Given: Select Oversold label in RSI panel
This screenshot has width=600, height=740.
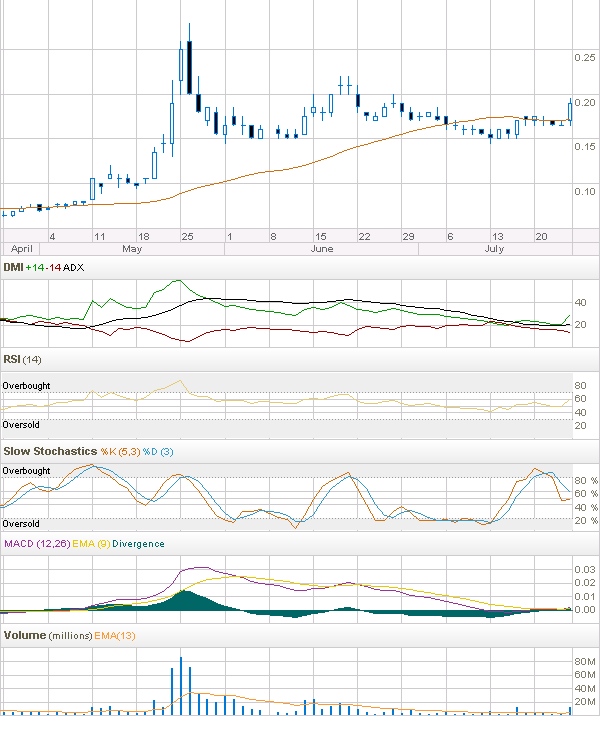Looking at the screenshot, I should point(21,425).
